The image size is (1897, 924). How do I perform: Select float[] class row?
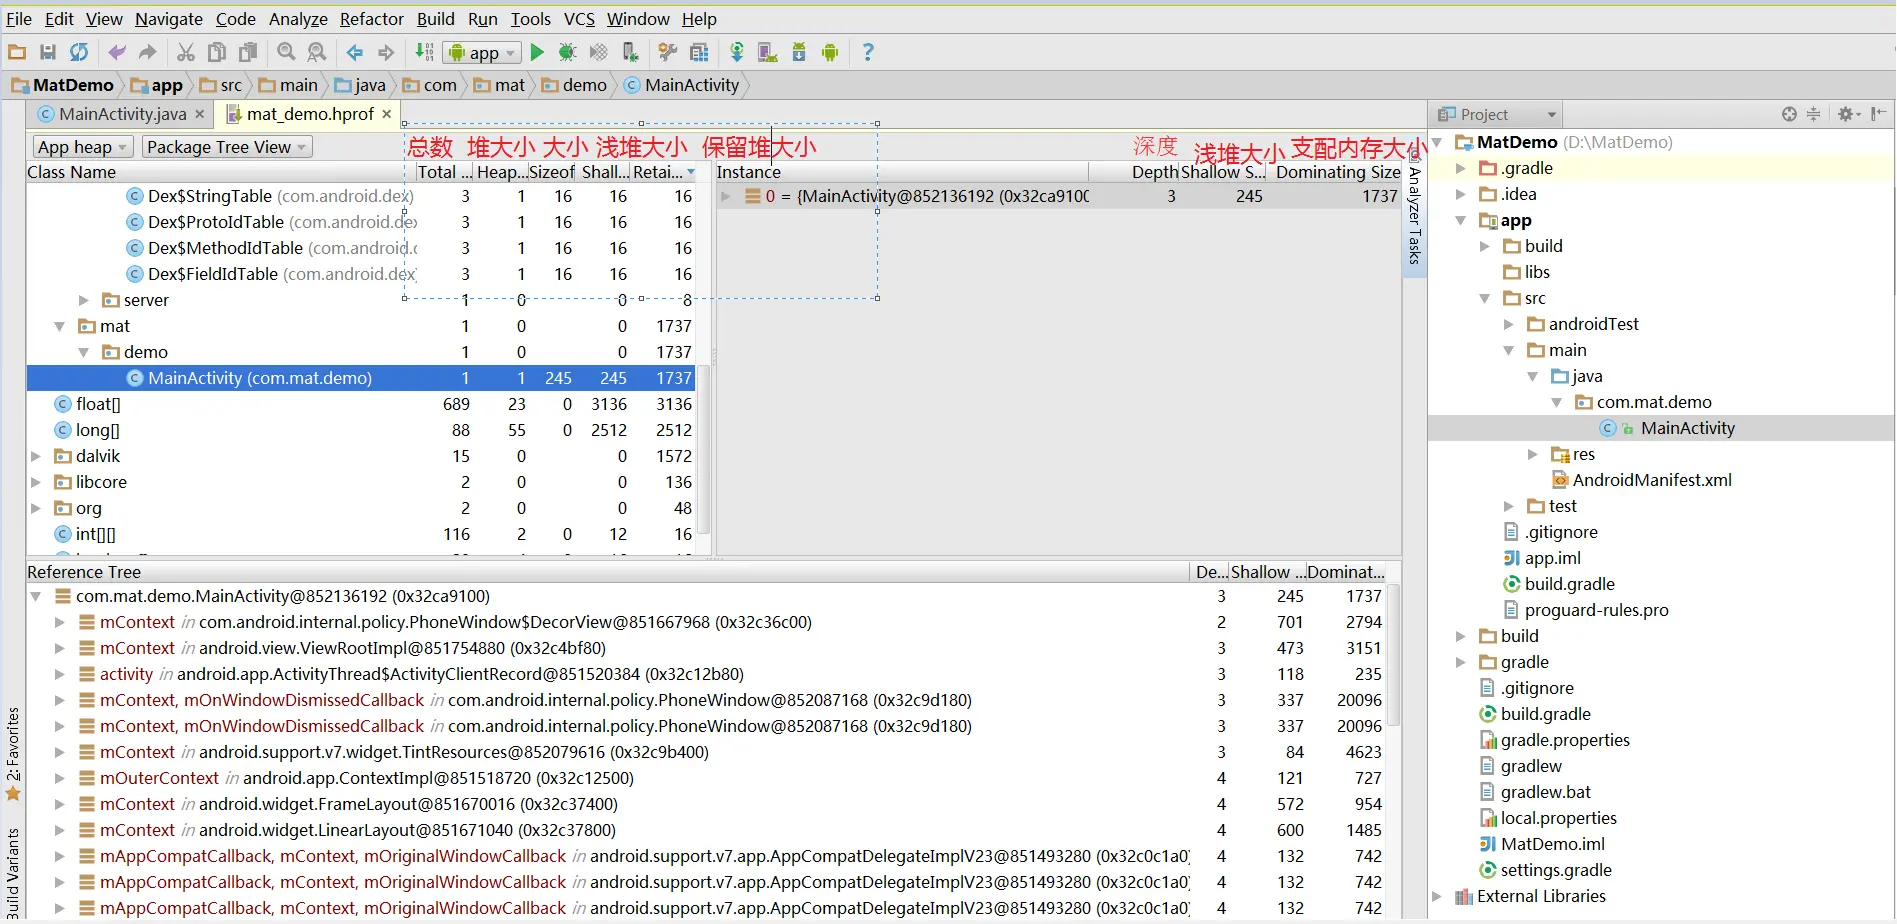pyautogui.click(x=361, y=404)
